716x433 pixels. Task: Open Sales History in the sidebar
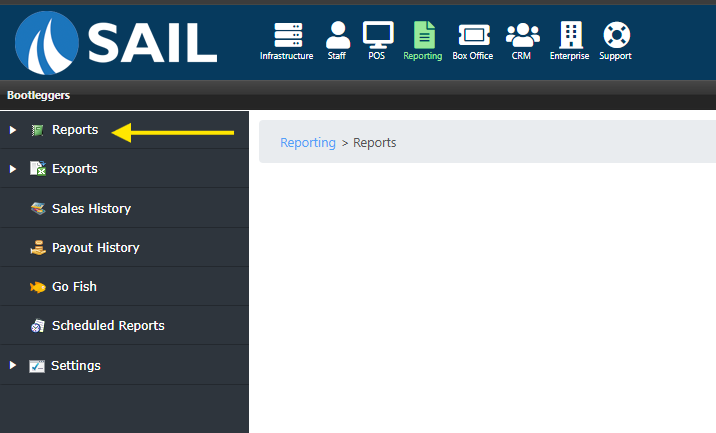tap(91, 209)
